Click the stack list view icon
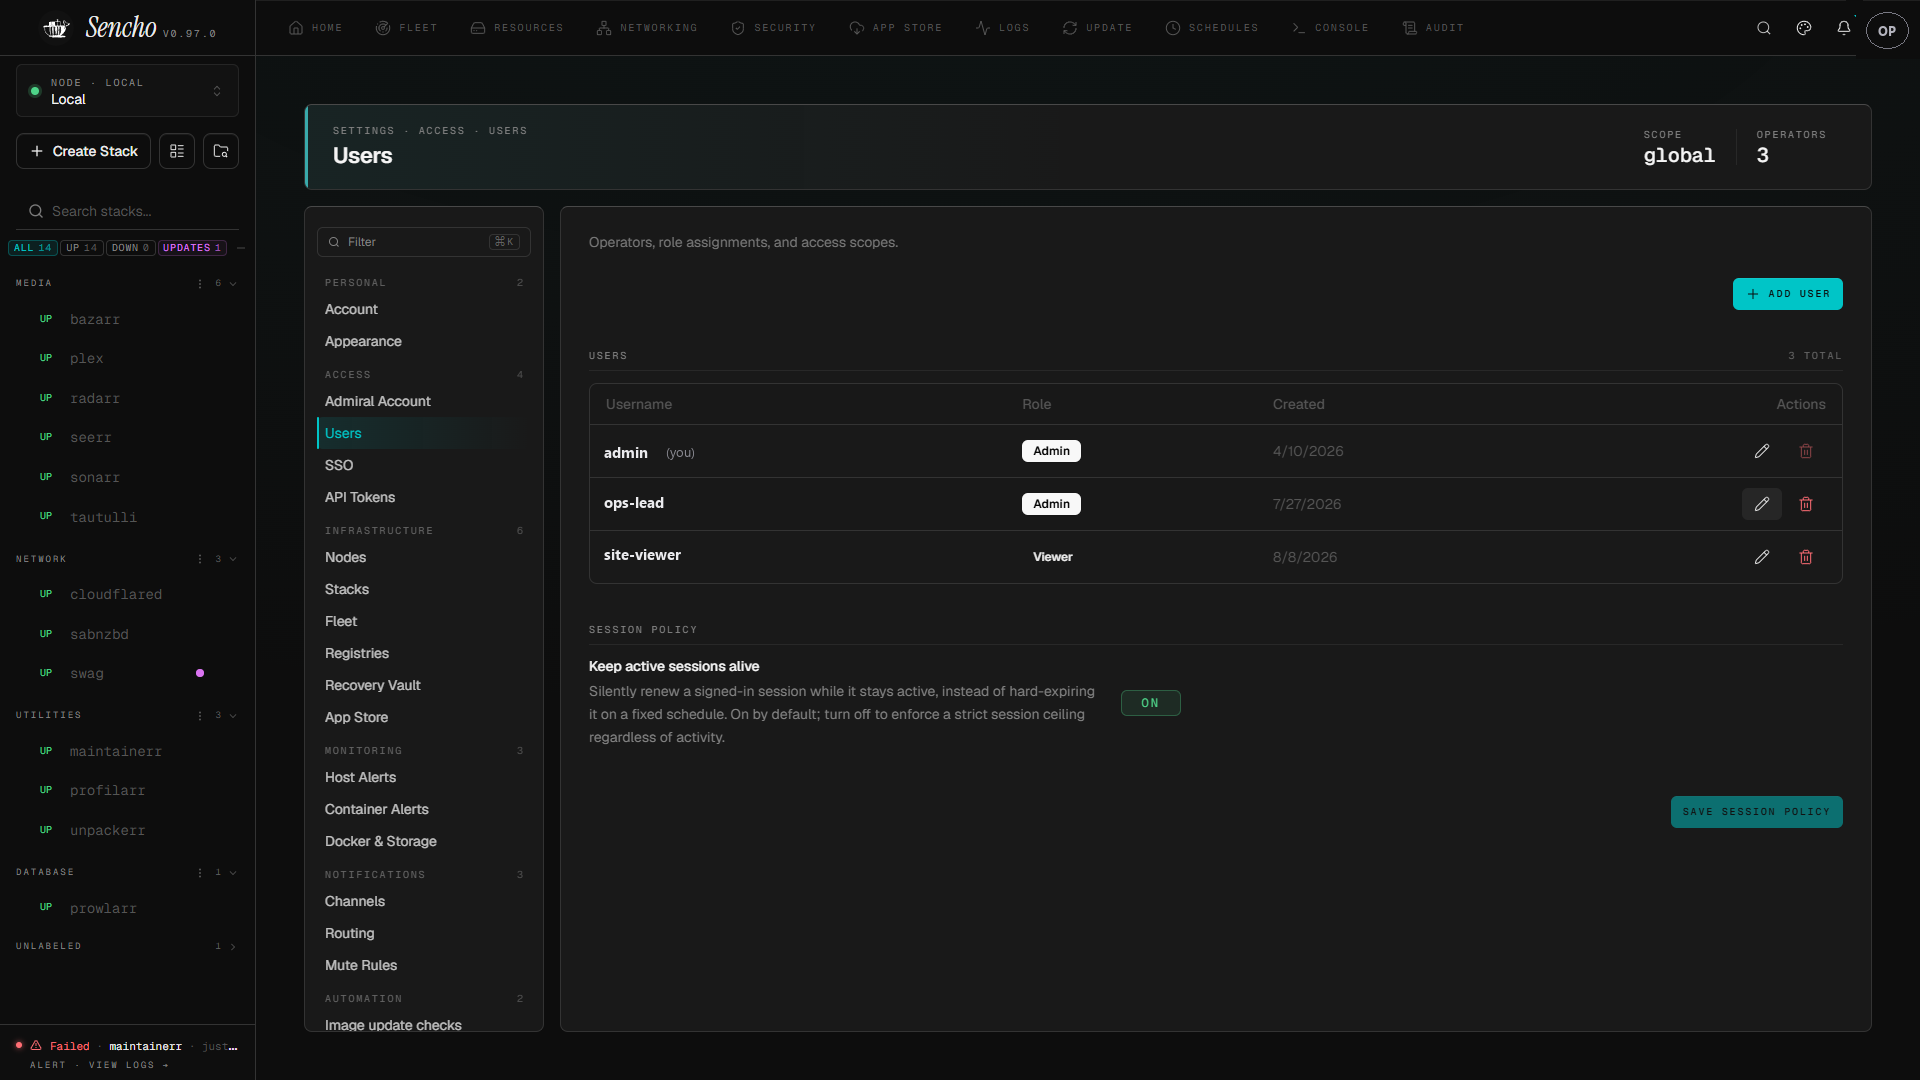 (x=177, y=151)
